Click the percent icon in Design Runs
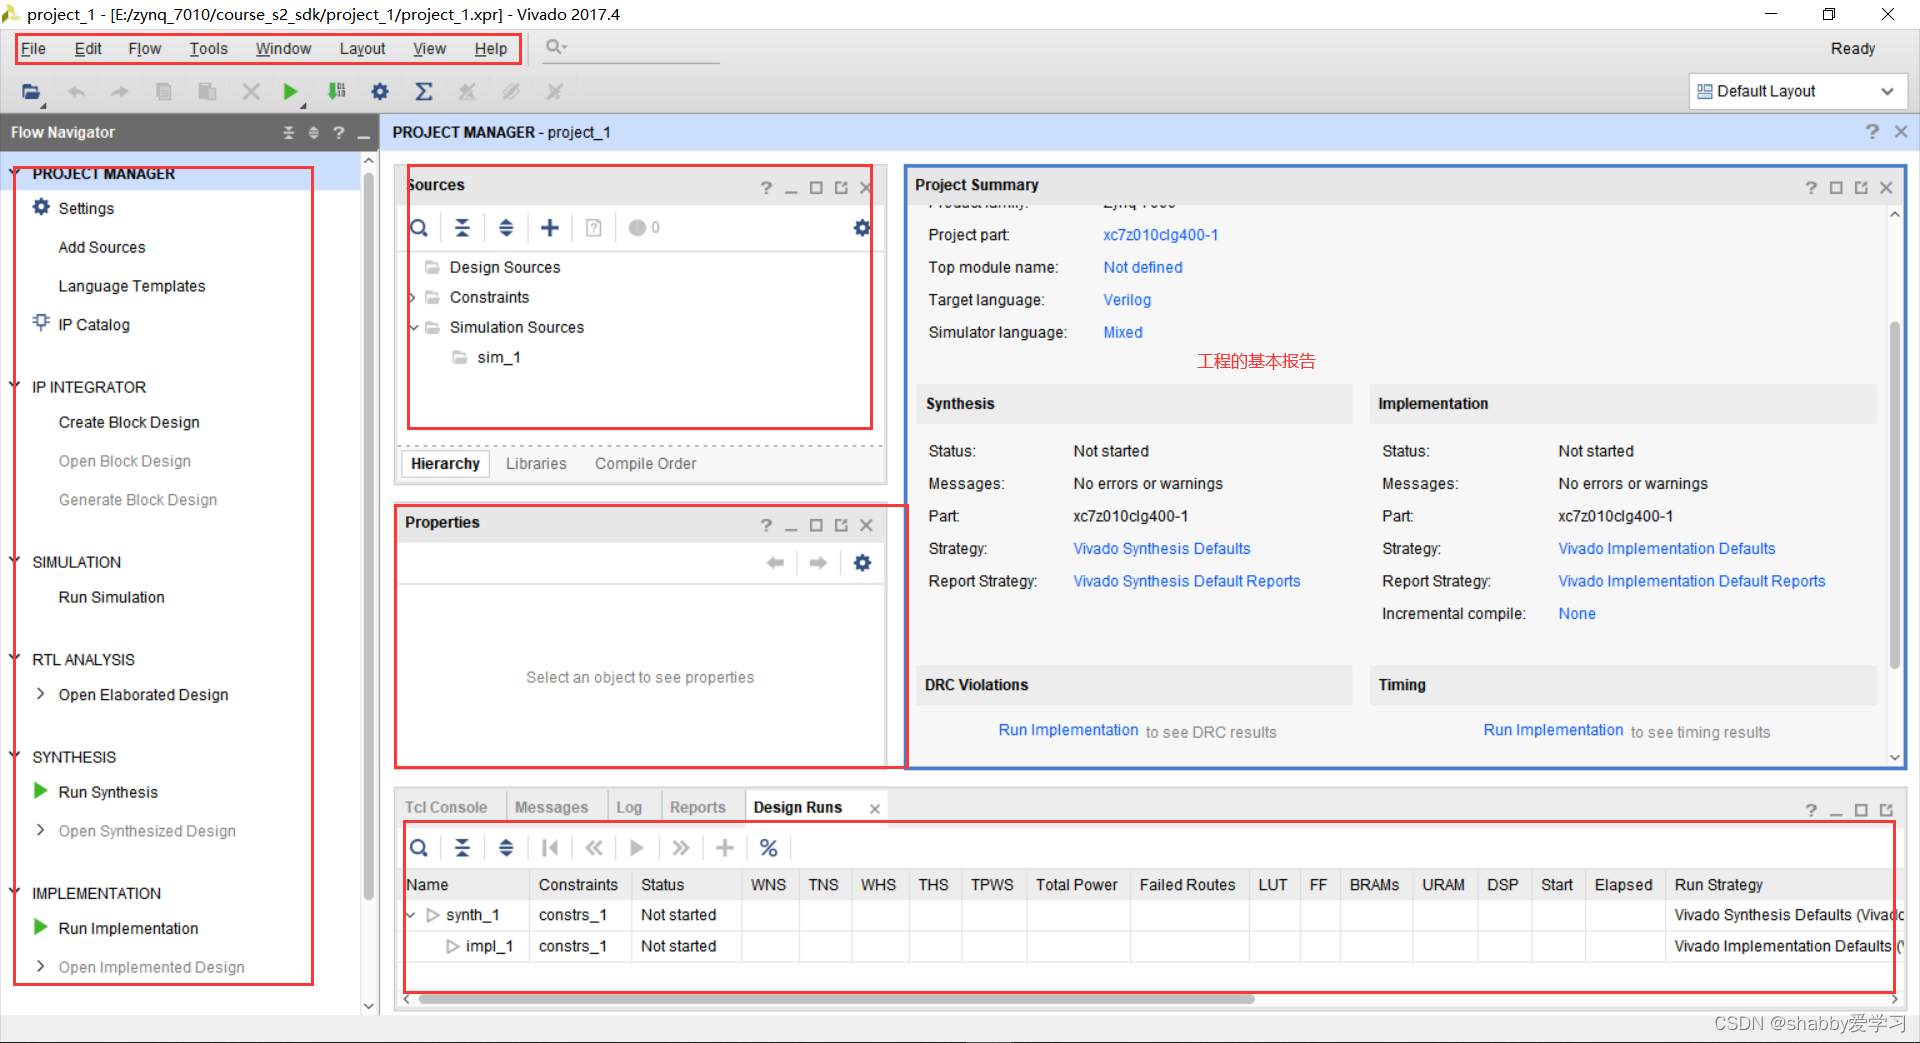The width and height of the screenshot is (1920, 1043). (768, 848)
